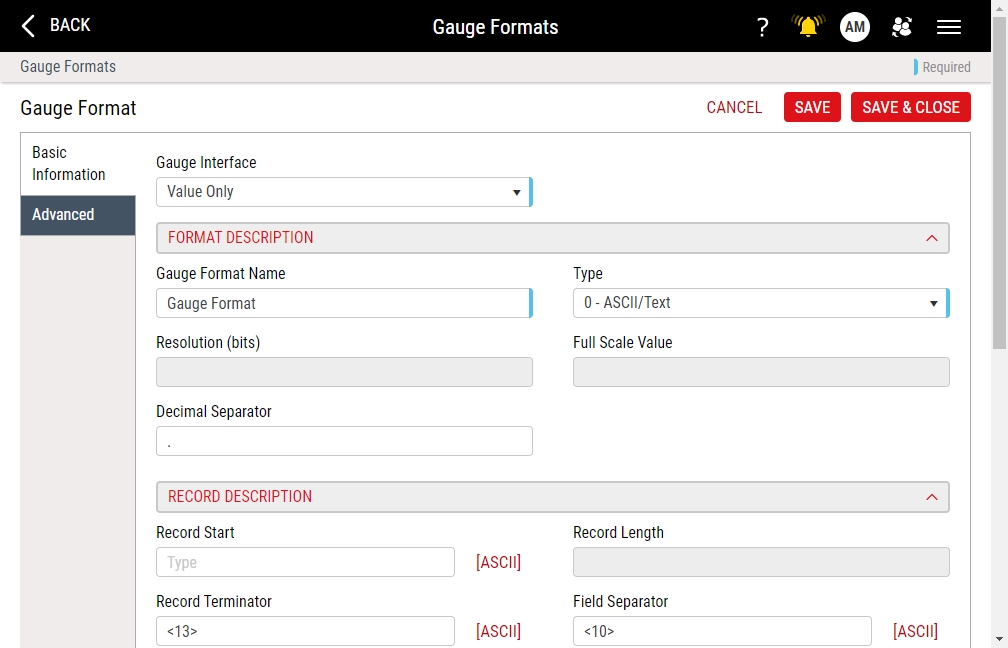
Task: Click the Record Start input field
Action: tap(305, 562)
